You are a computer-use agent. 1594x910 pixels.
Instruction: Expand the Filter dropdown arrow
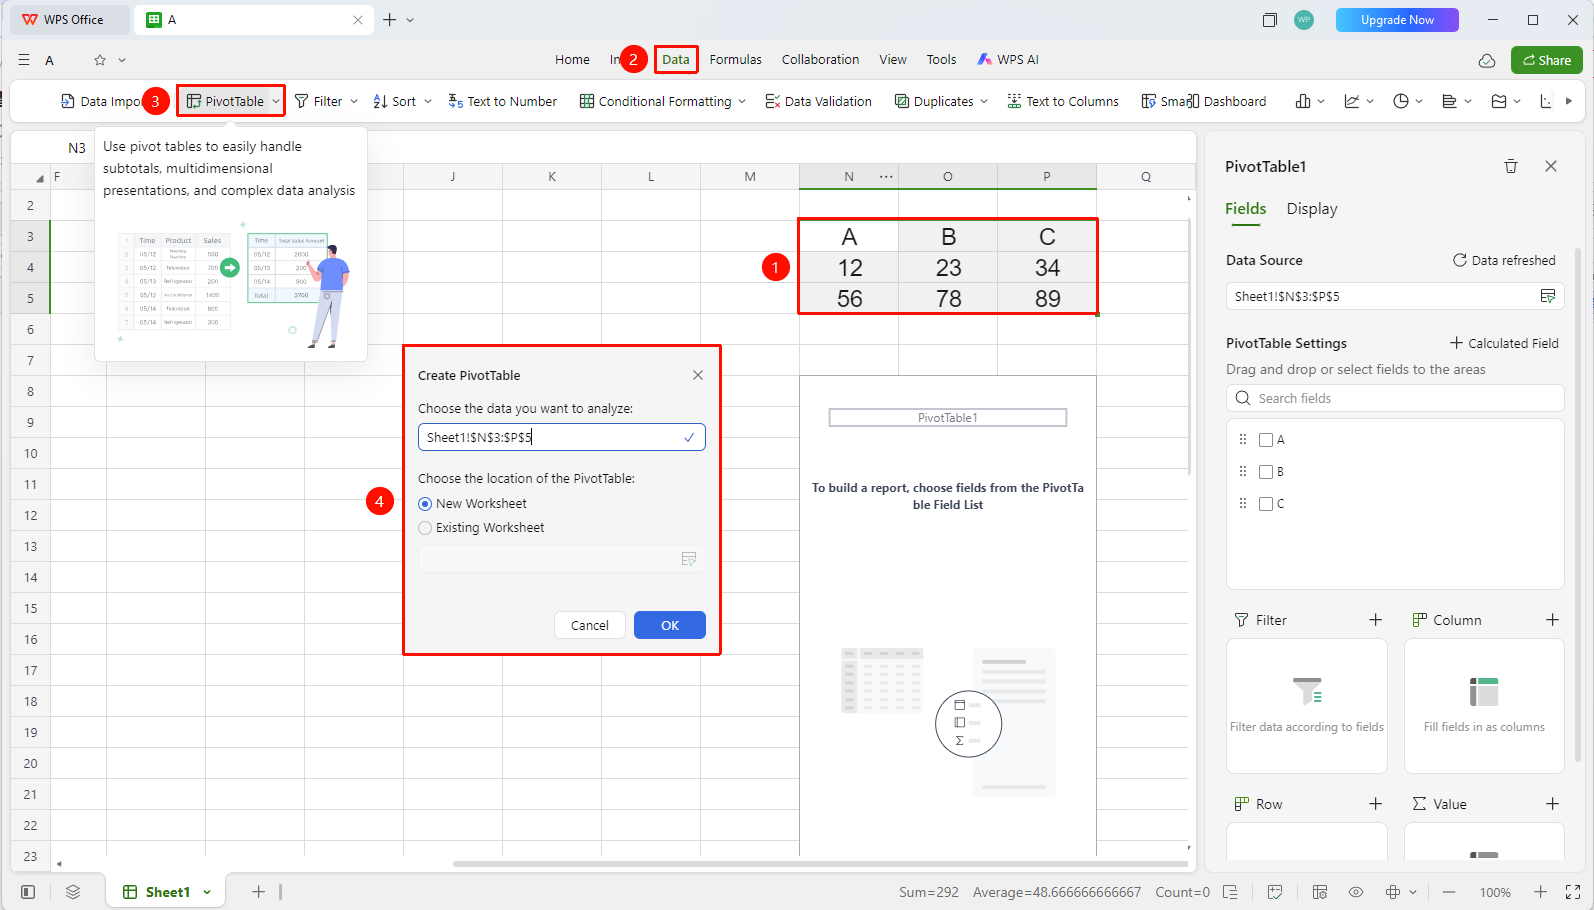(x=354, y=101)
